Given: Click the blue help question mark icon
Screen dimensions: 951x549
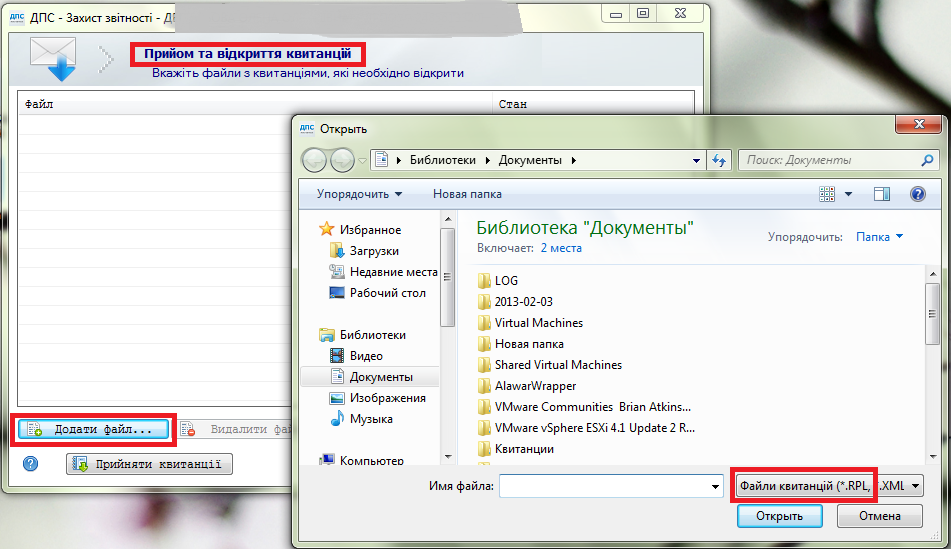Looking at the screenshot, I should [x=30, y=464].
